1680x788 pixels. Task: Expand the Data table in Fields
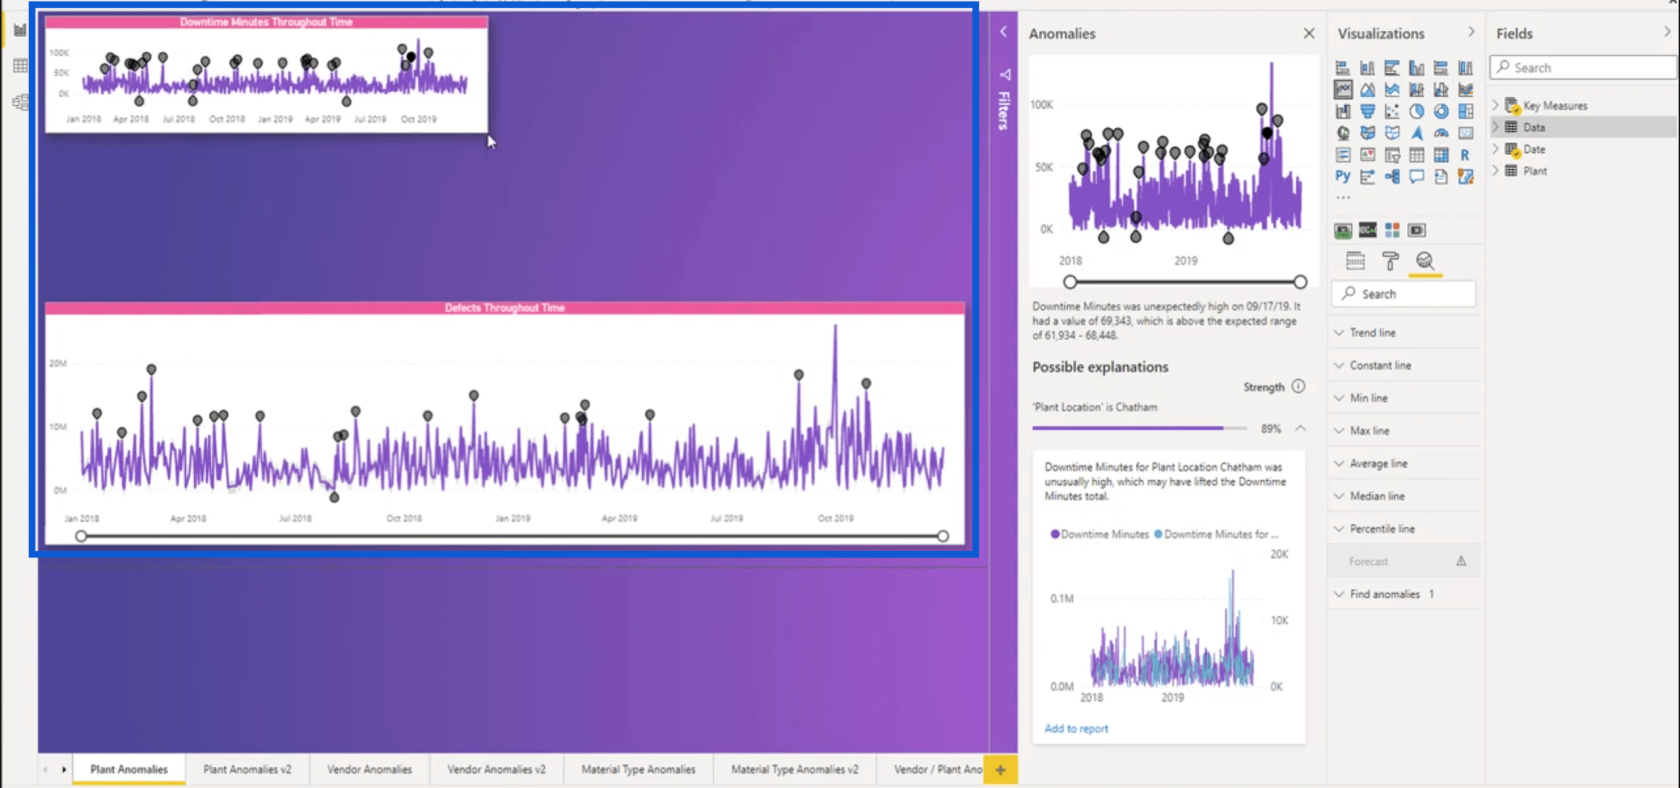point(1496,127)
